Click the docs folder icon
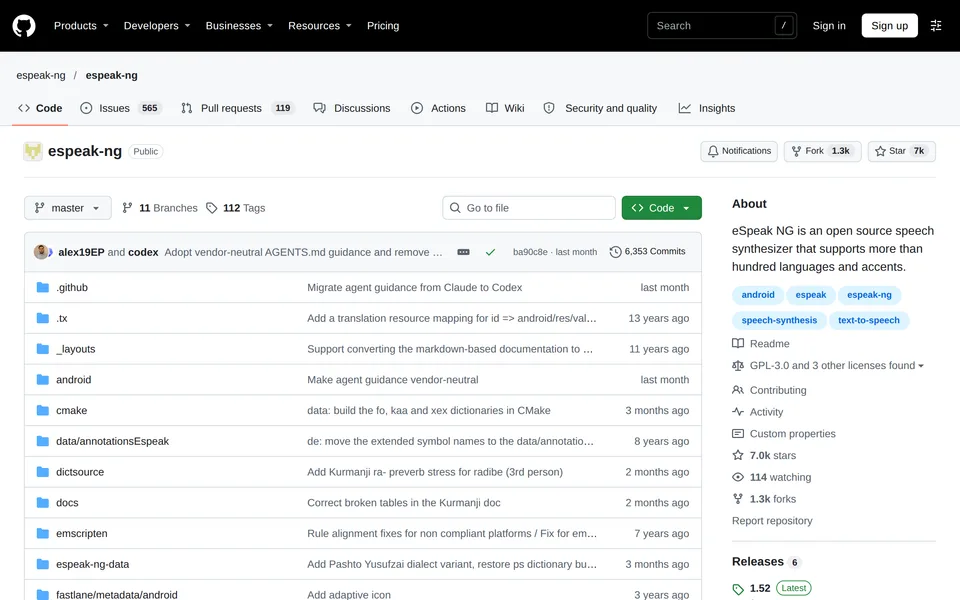960x600 pixels. (x=43, y=503)
